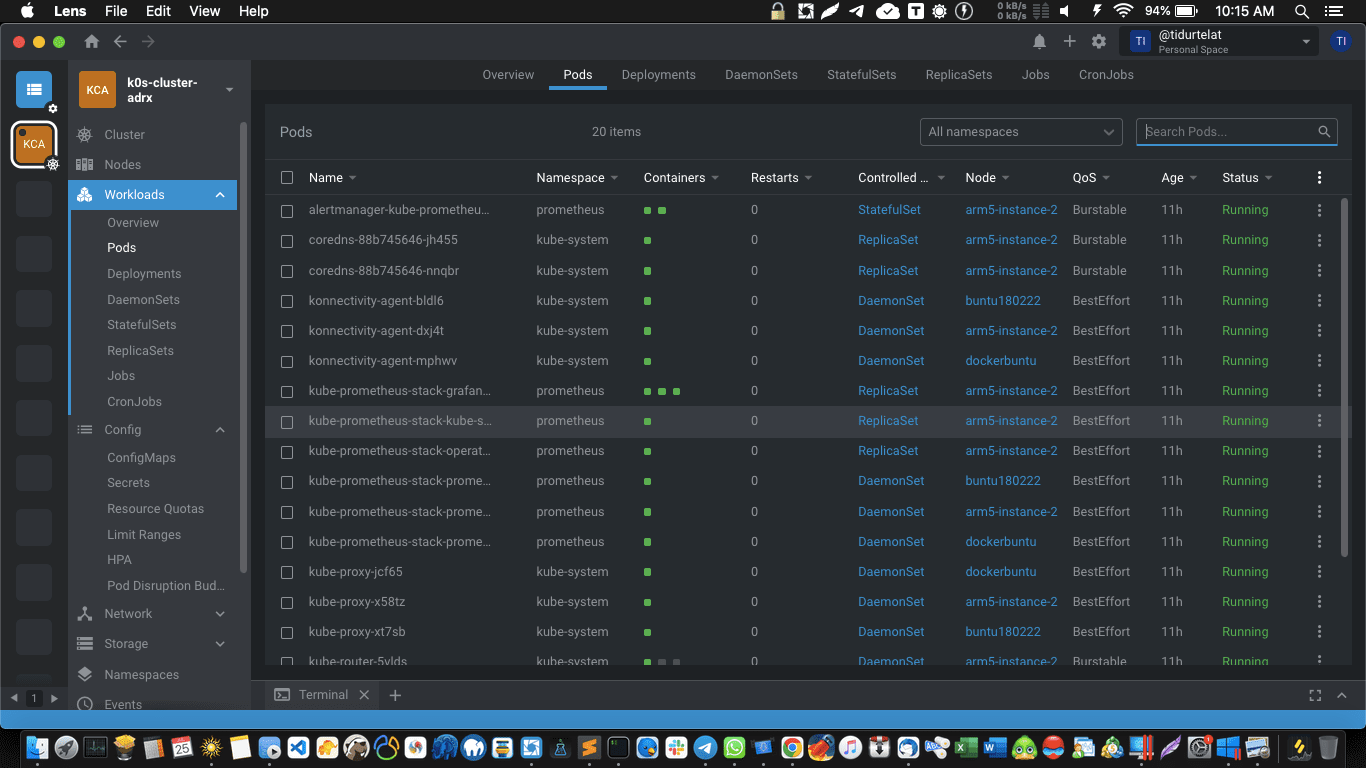Image resolution: width=1366 pixels, height=768 pixels.
Task: Check the alertmanager-kube-prometheus pod checkbox
Action: [287, 211]
